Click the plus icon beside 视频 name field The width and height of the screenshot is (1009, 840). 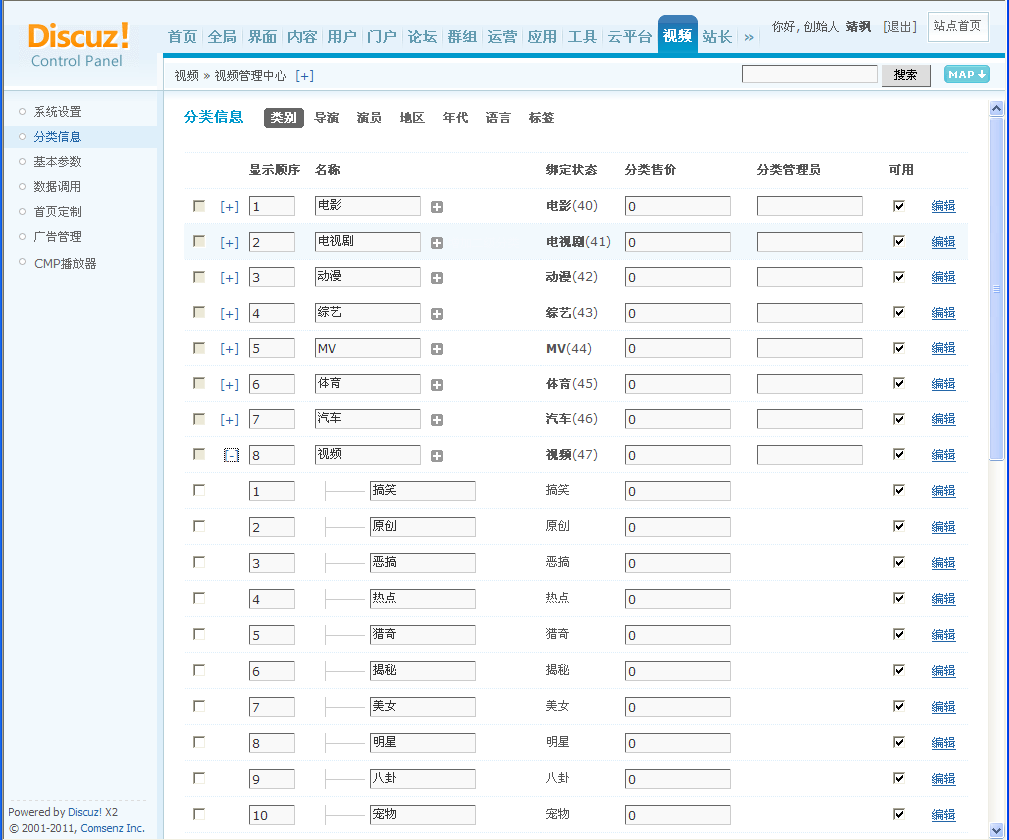[x=437, y=456]
